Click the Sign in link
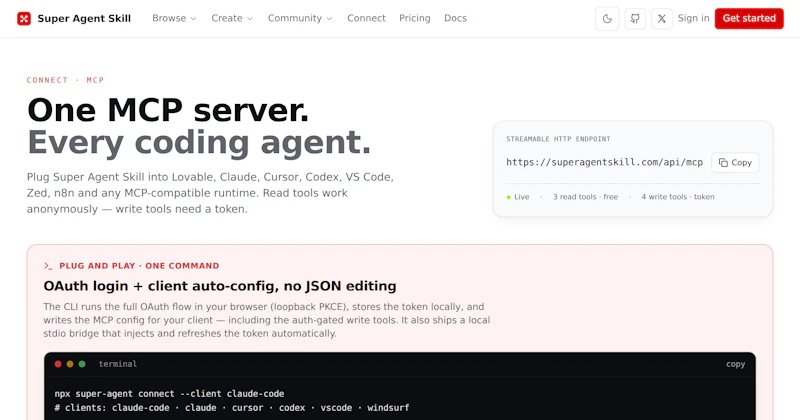This screenshot has height=420, width=800. pyautogui.click(x=693, y=18)
